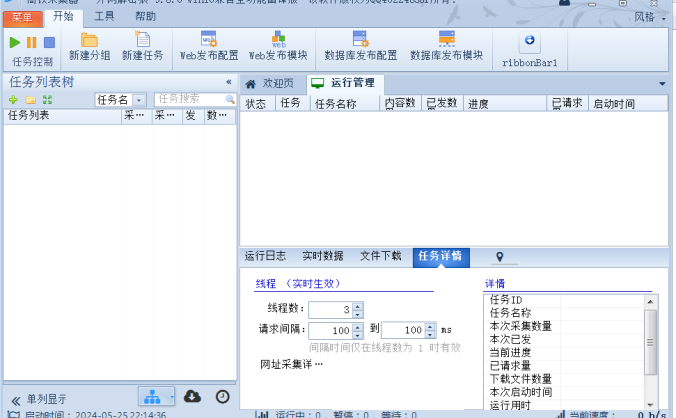Open the Web发布模块 icon

[279, 47]
